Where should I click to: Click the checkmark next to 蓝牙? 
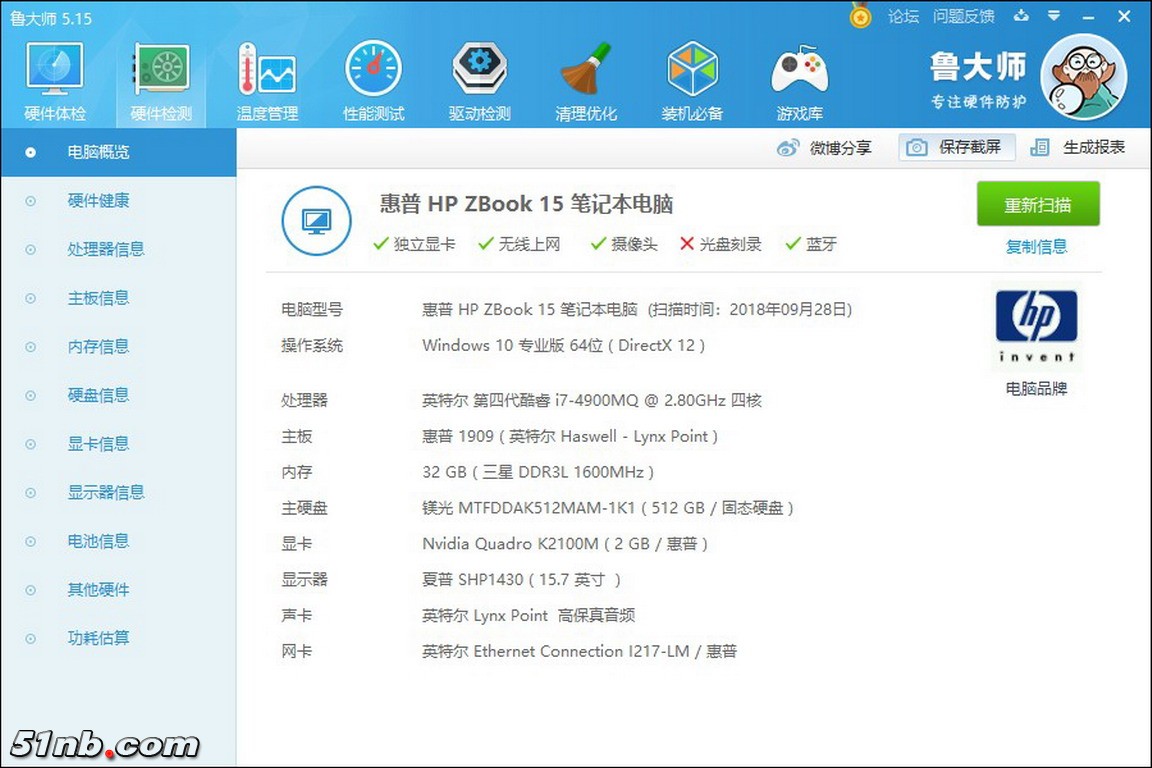(794, 242)
